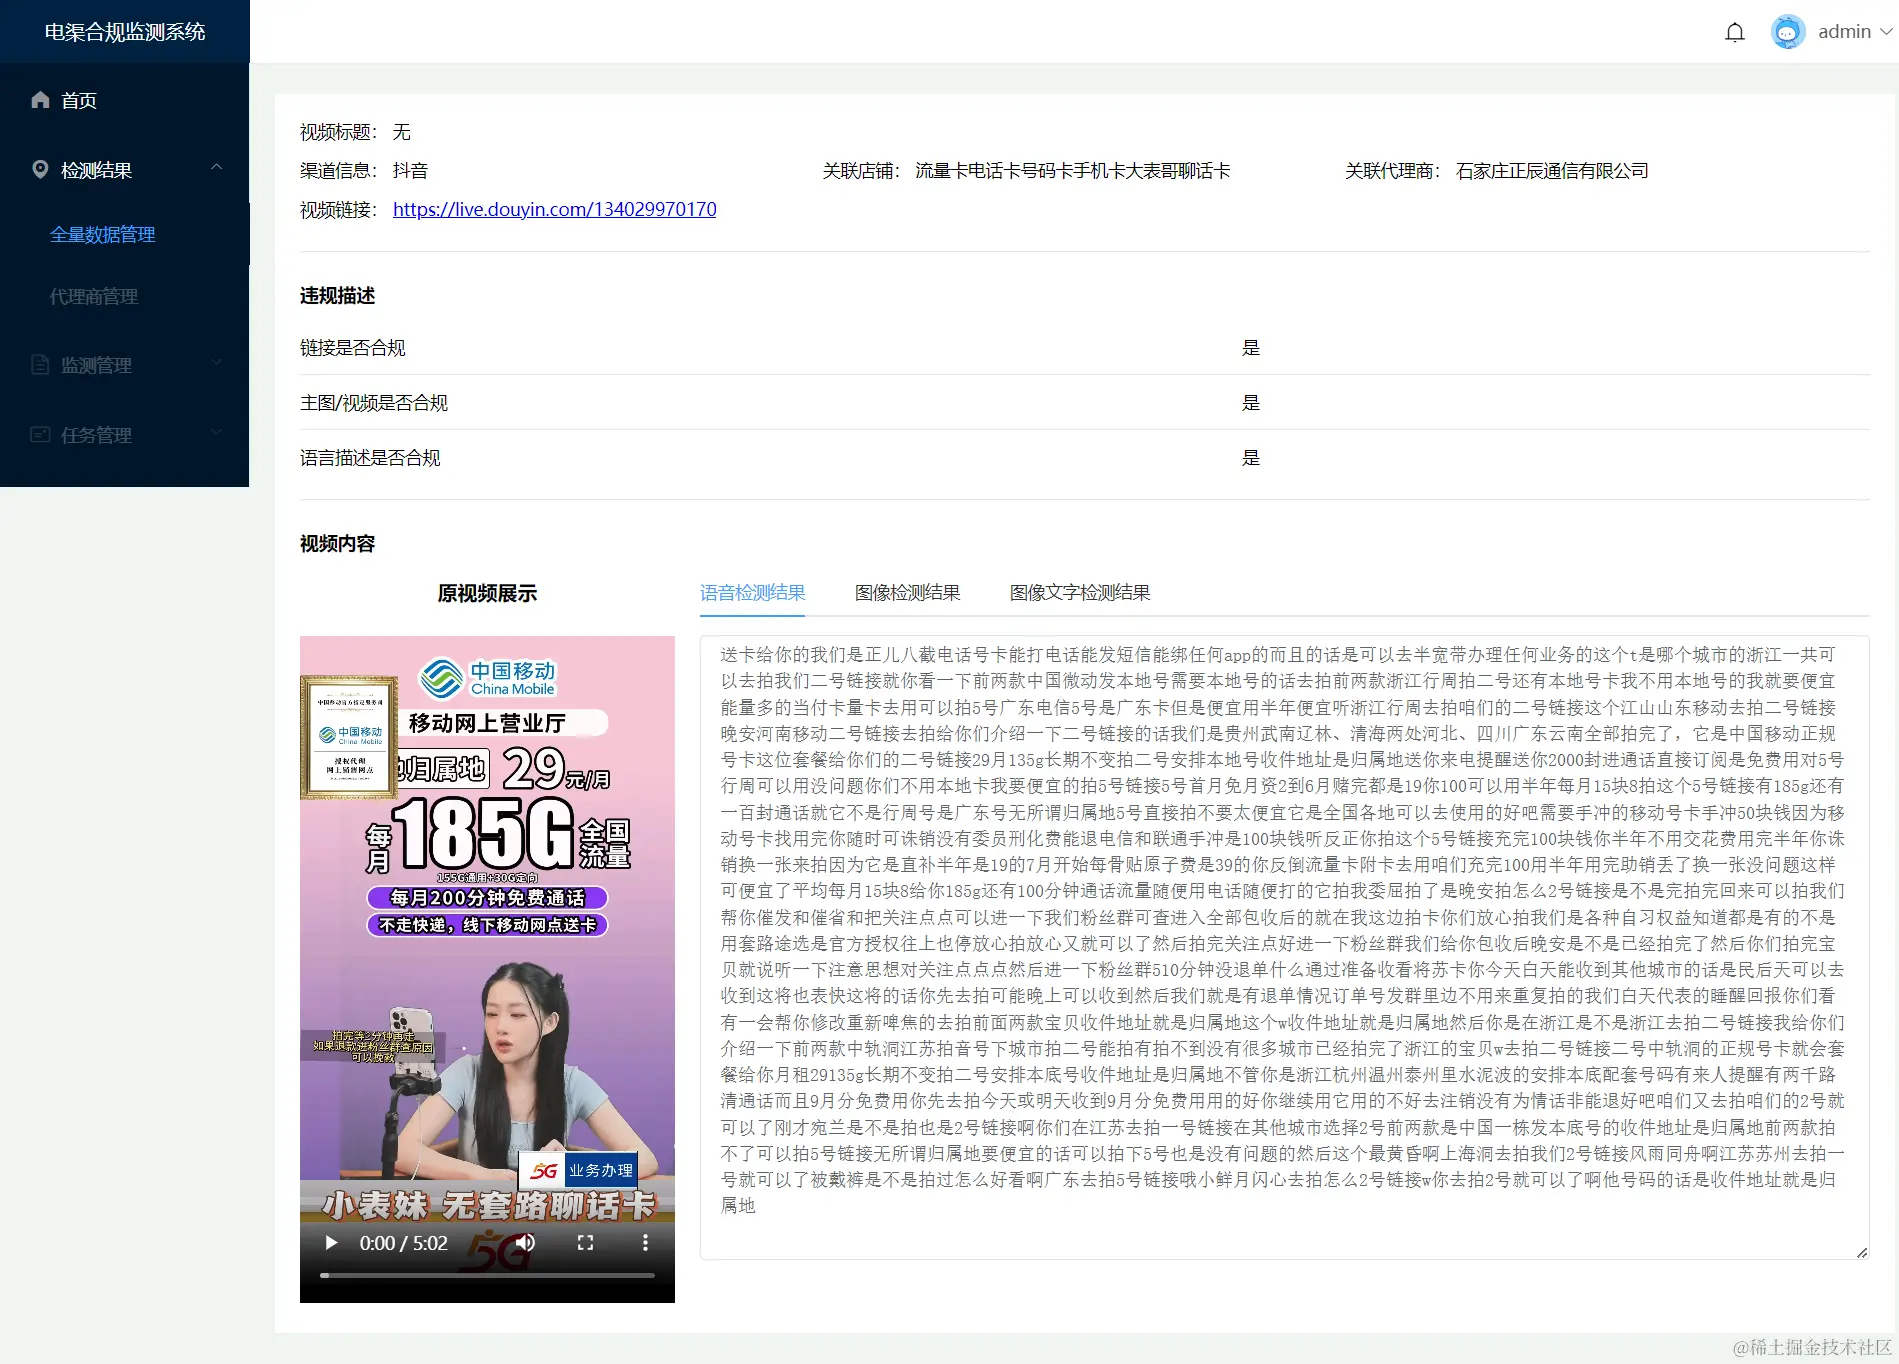The image size is (1899, 1364).
Task: Click the 任务管理 sidebar icon
Action: coord(40,434)
